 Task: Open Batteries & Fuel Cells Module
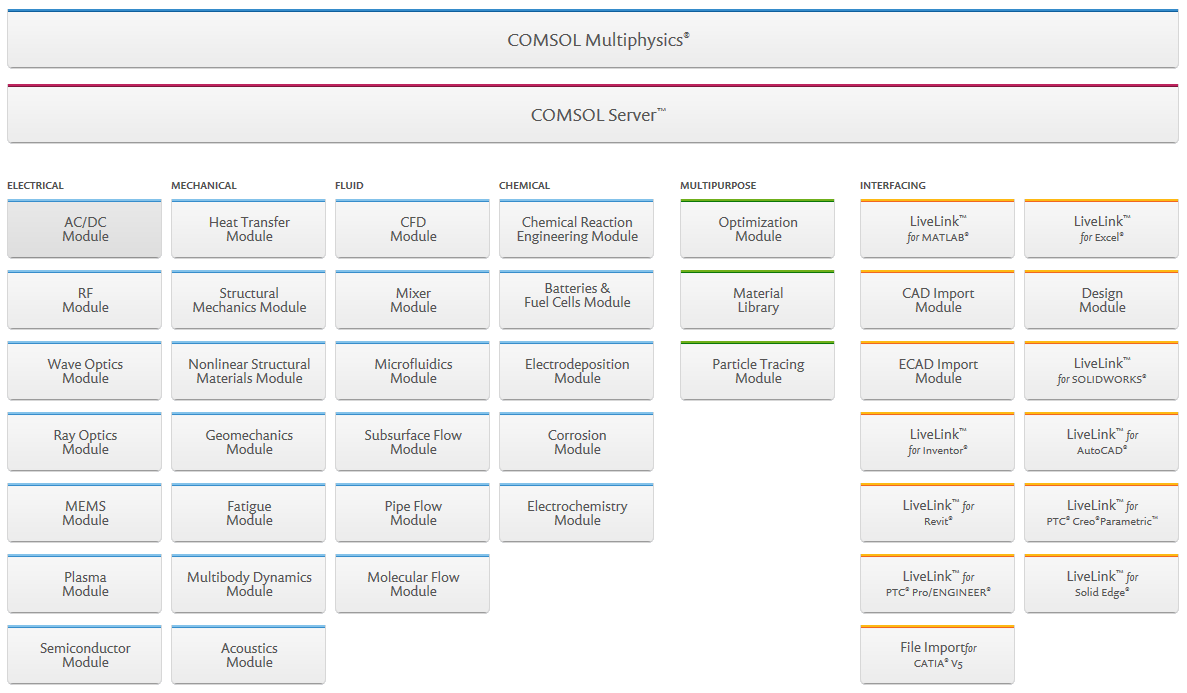click(577, 301)
